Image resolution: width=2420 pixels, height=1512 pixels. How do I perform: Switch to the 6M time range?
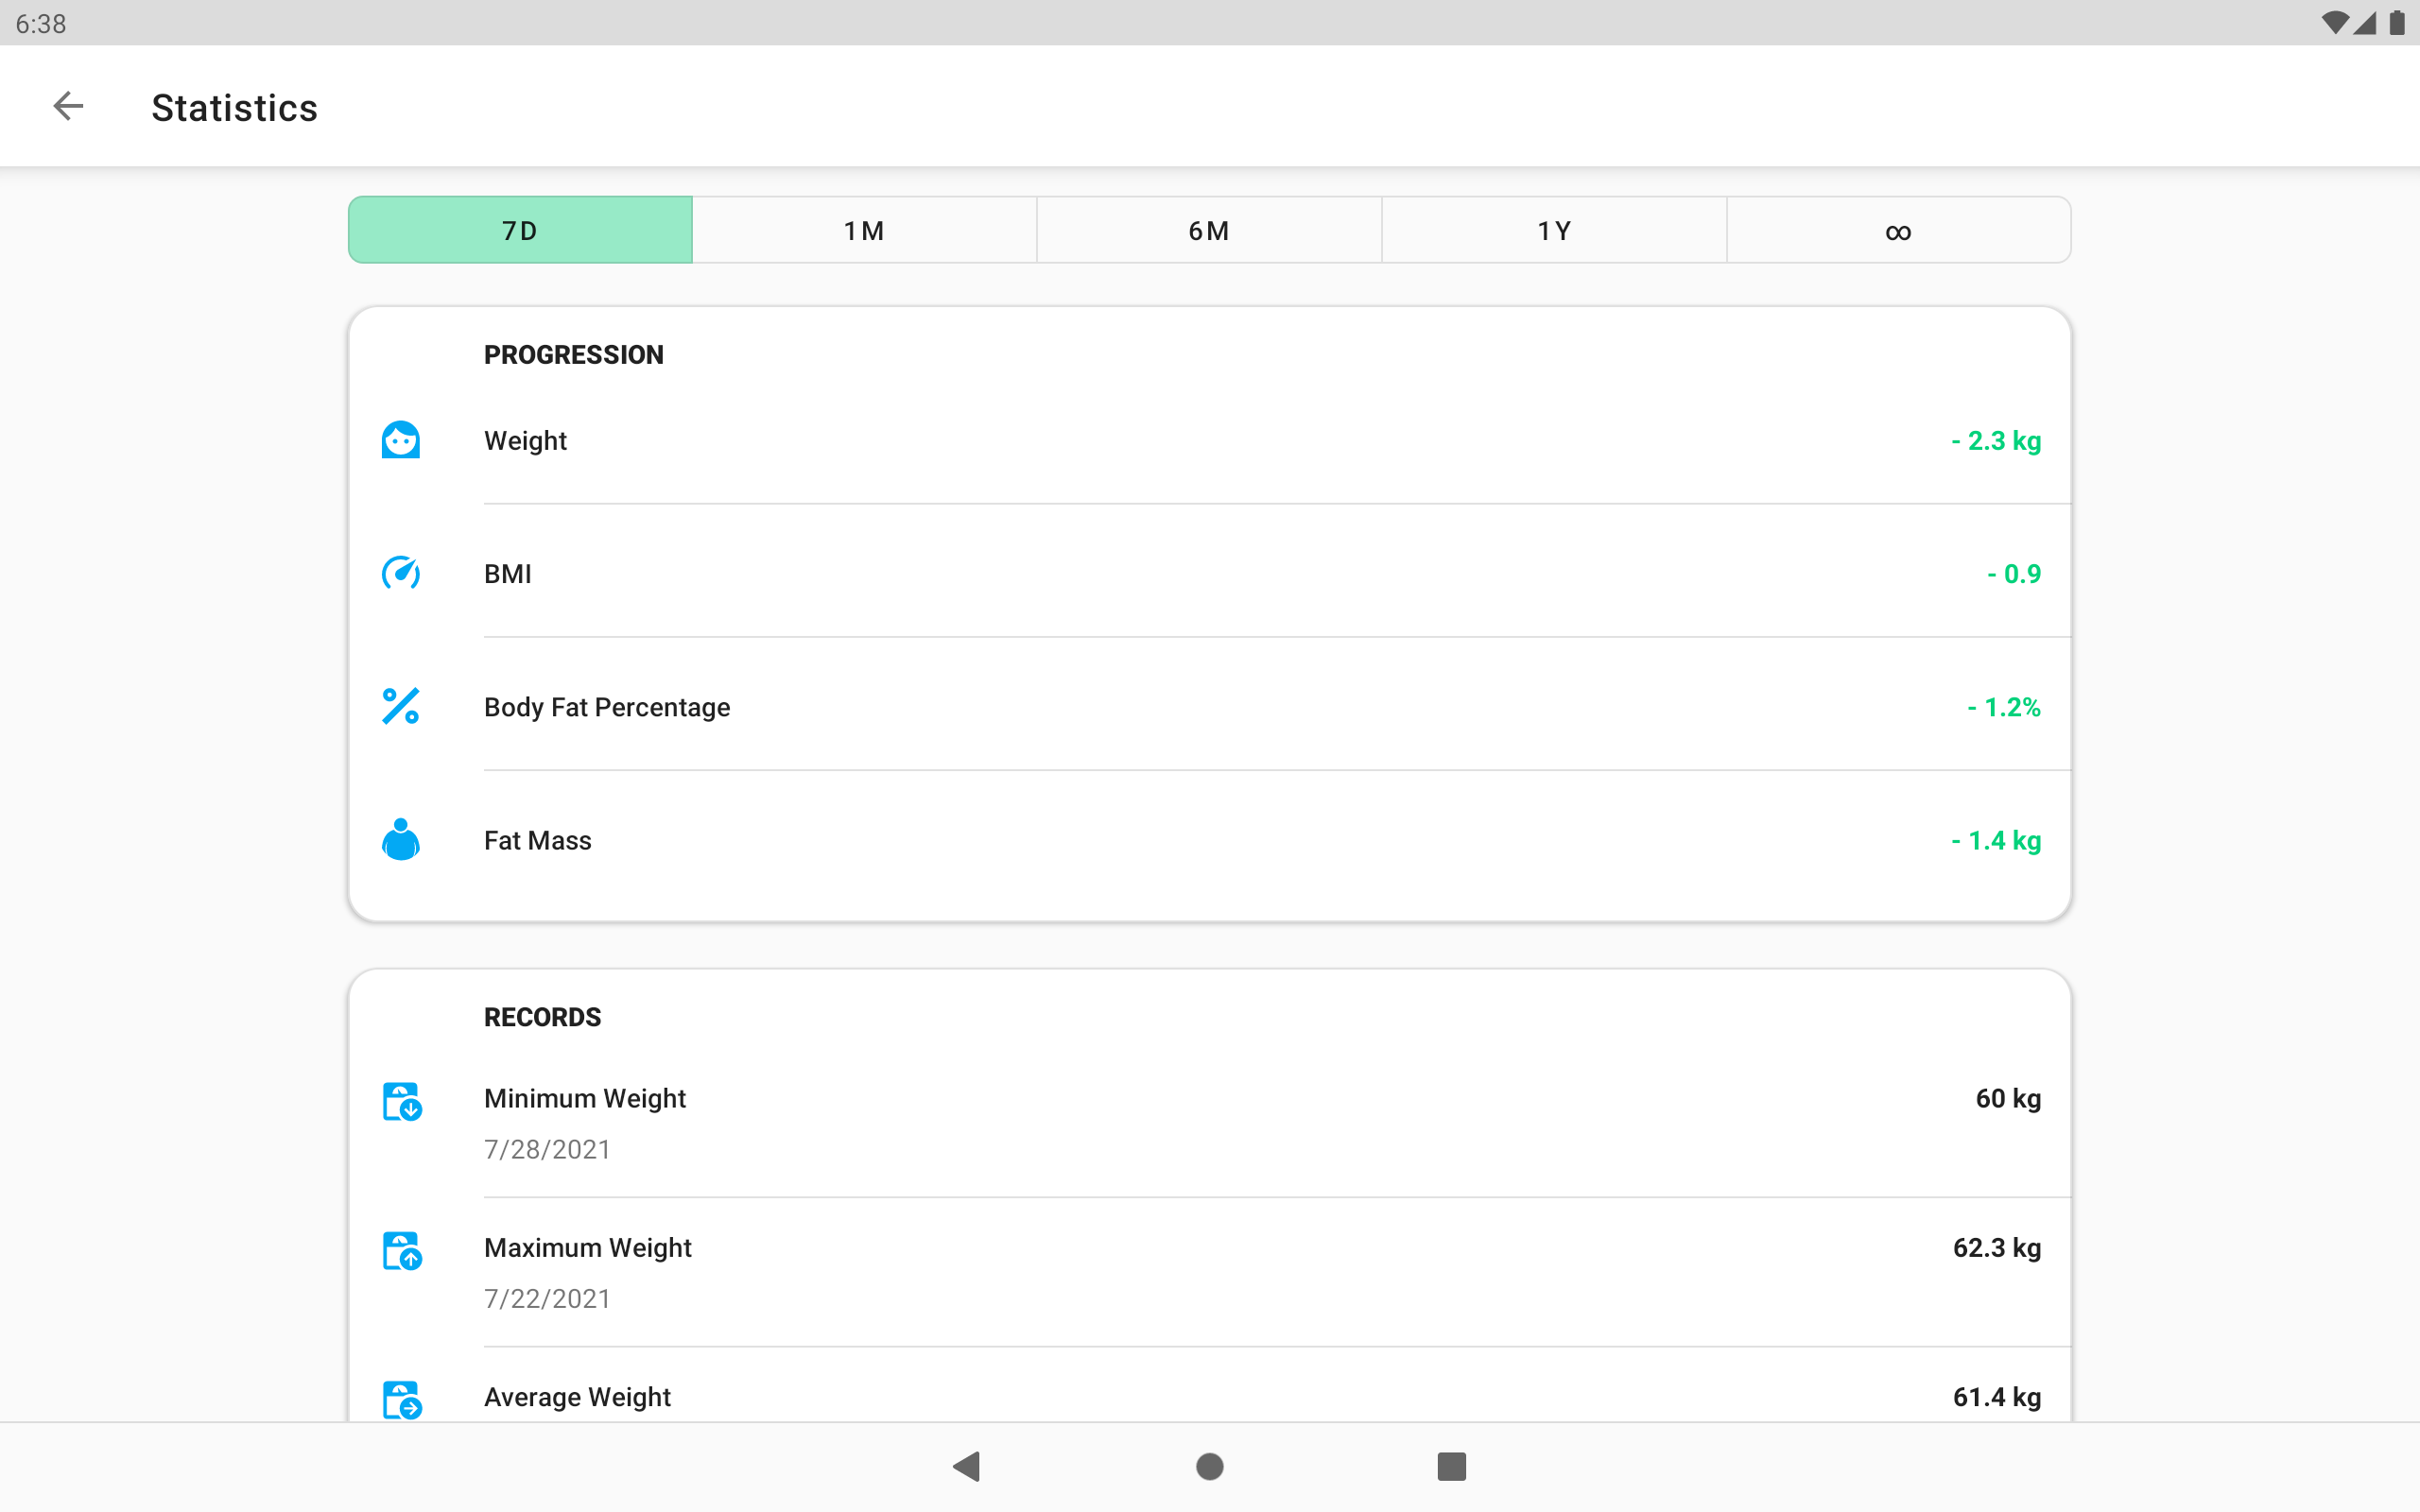click(1209, 230)
